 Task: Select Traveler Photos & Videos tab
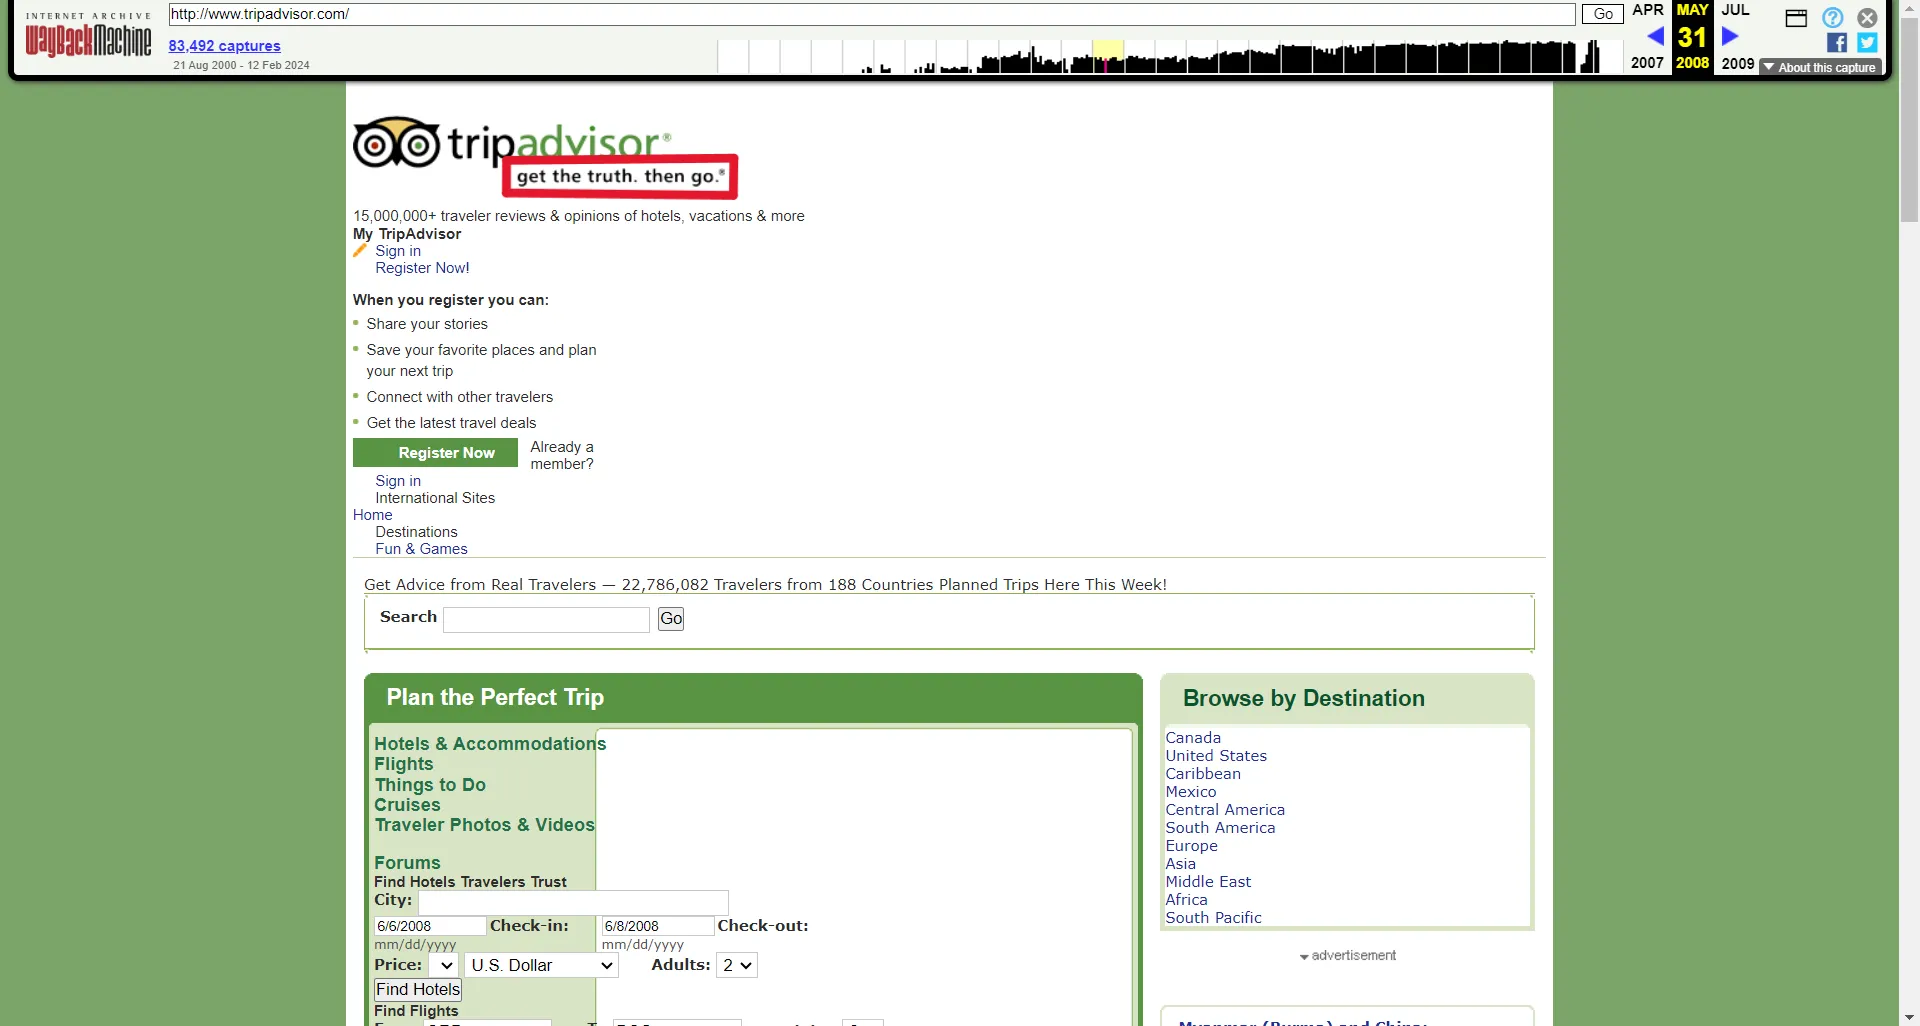(x=484, y=825)
